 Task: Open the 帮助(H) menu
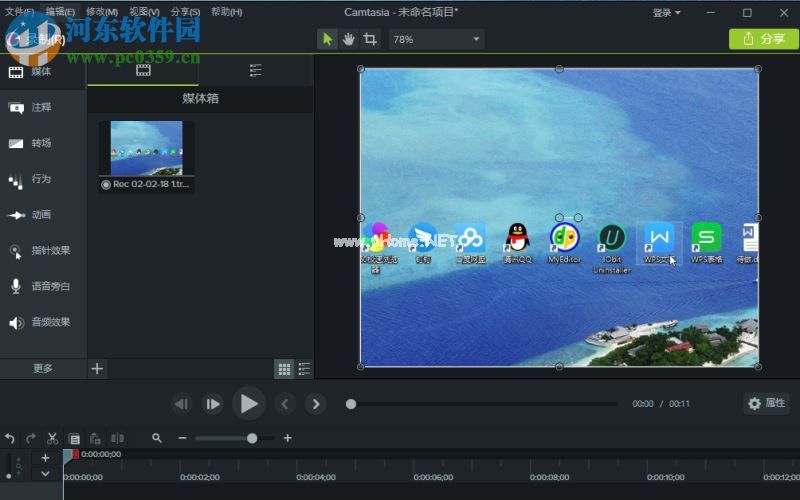pyautogui.click(x=226, y=12)
